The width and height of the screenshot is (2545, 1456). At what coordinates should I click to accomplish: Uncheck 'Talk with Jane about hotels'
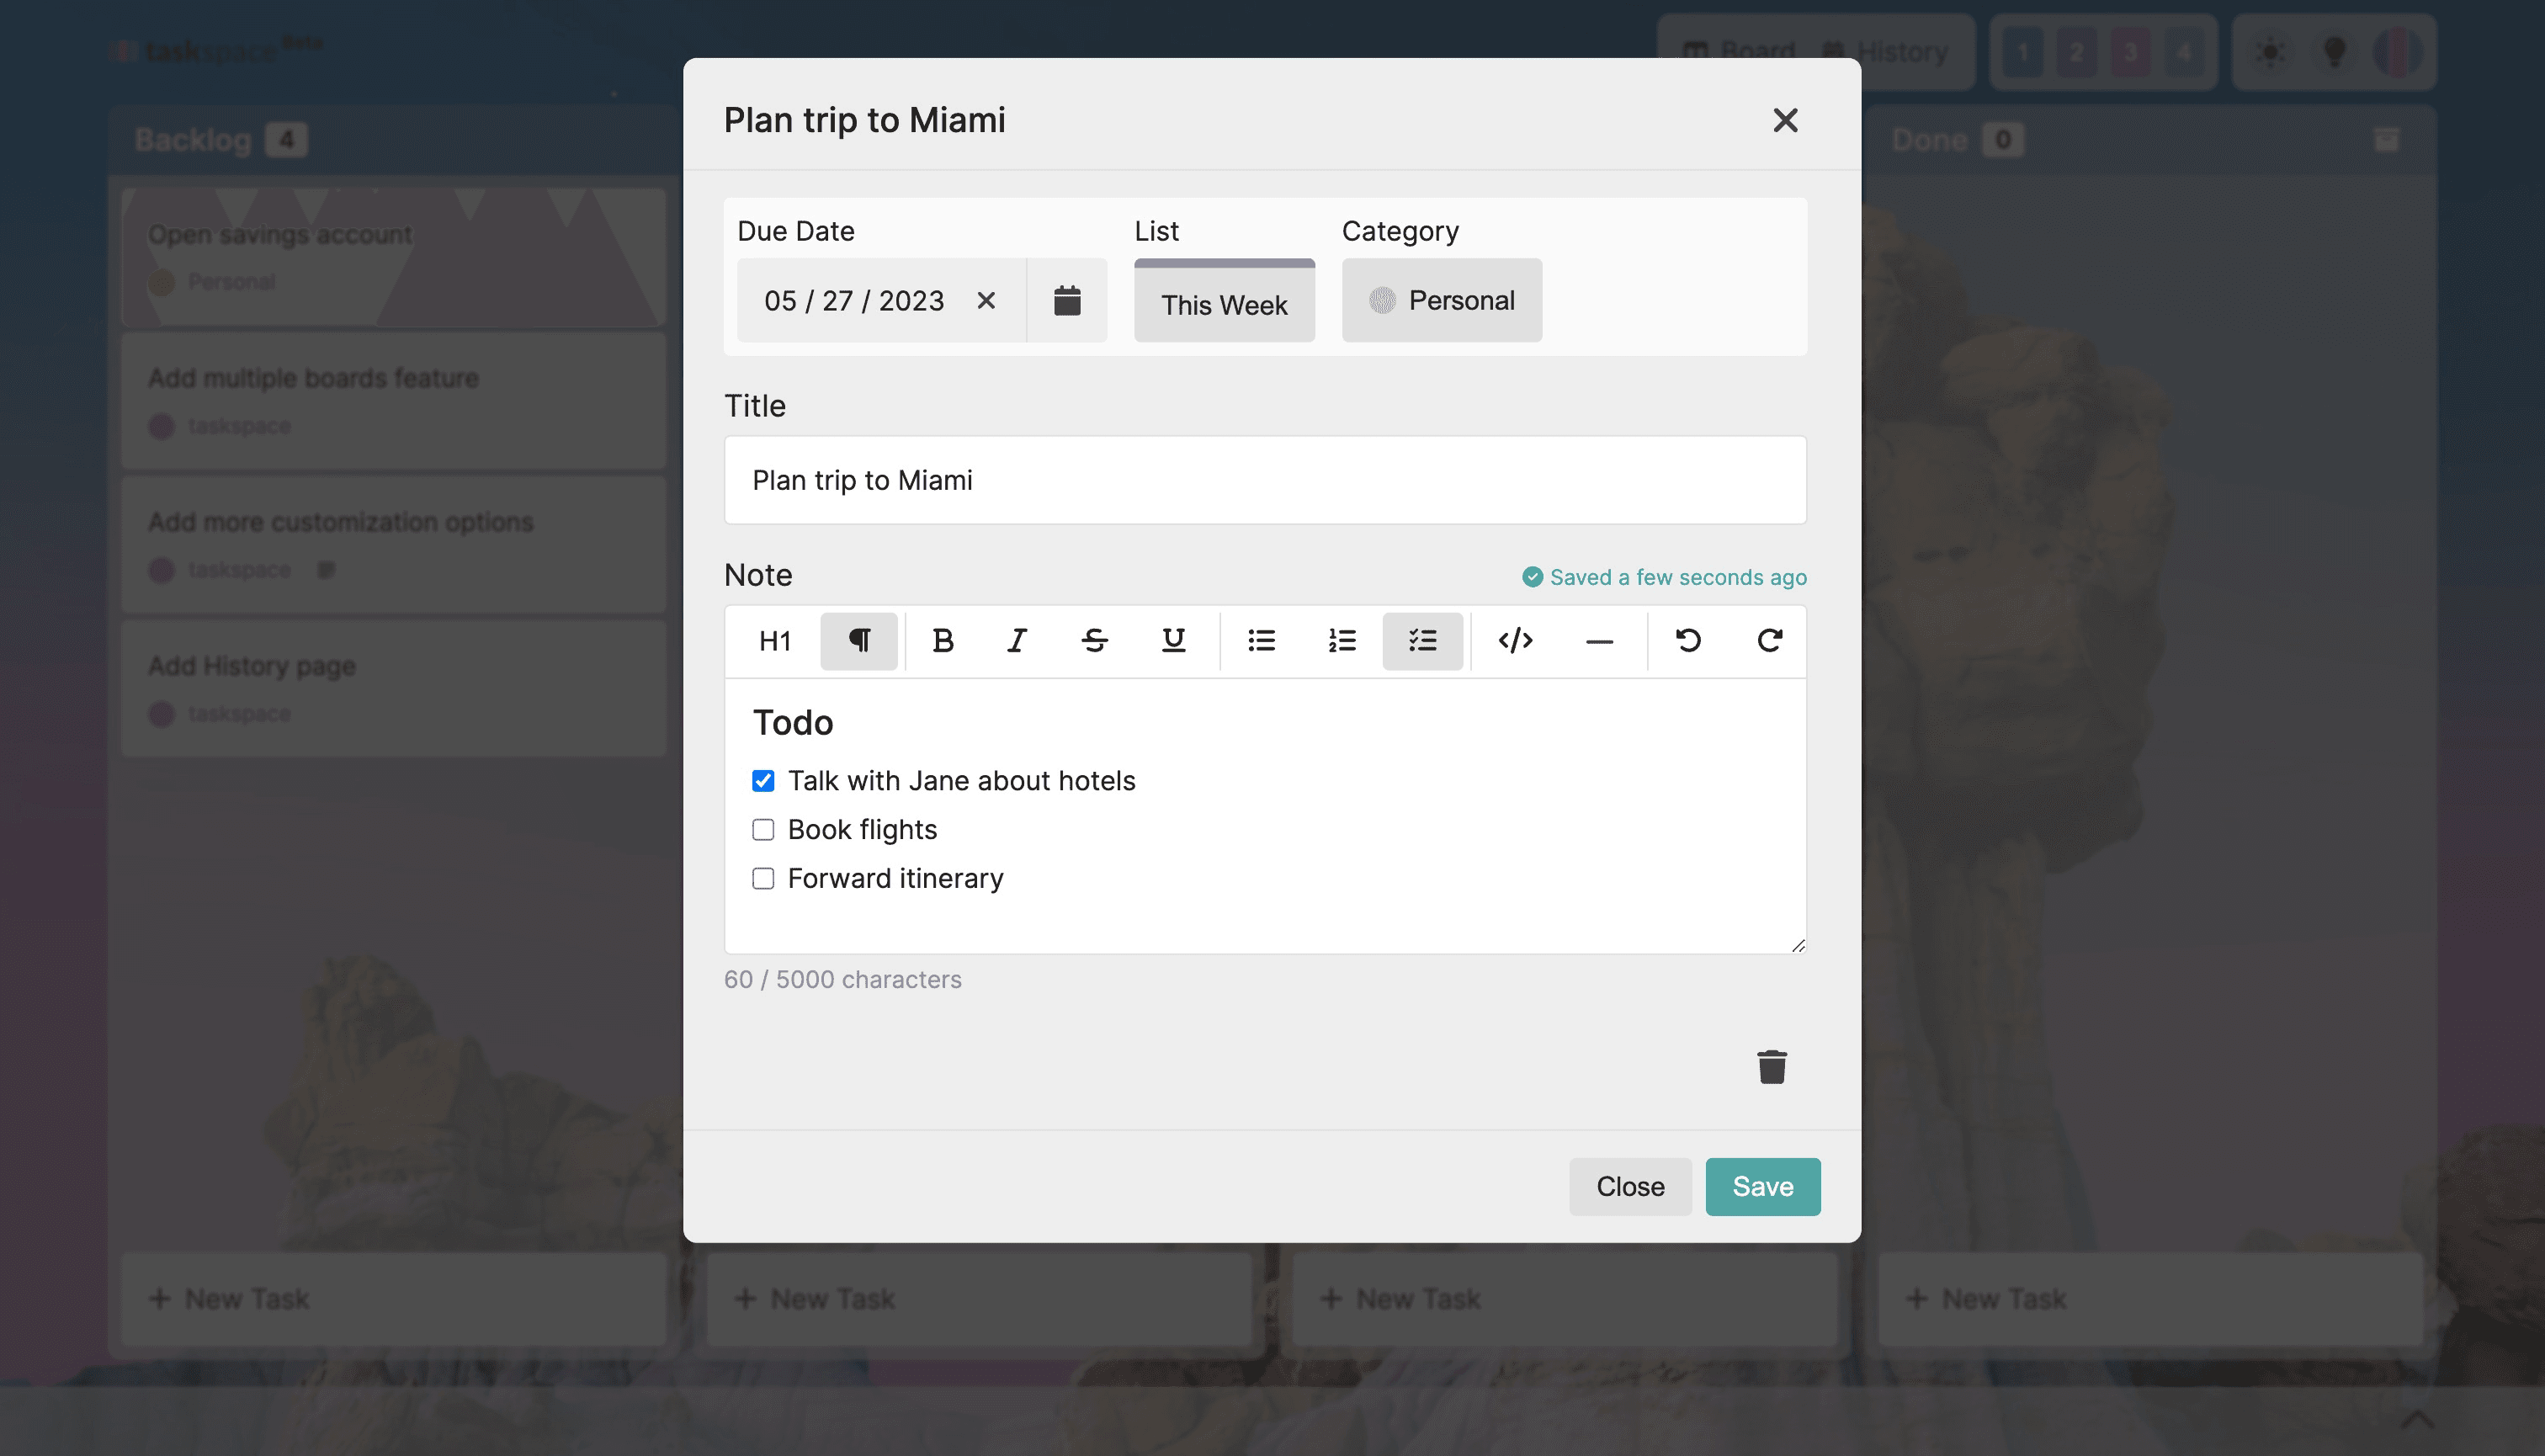point(763,781)
